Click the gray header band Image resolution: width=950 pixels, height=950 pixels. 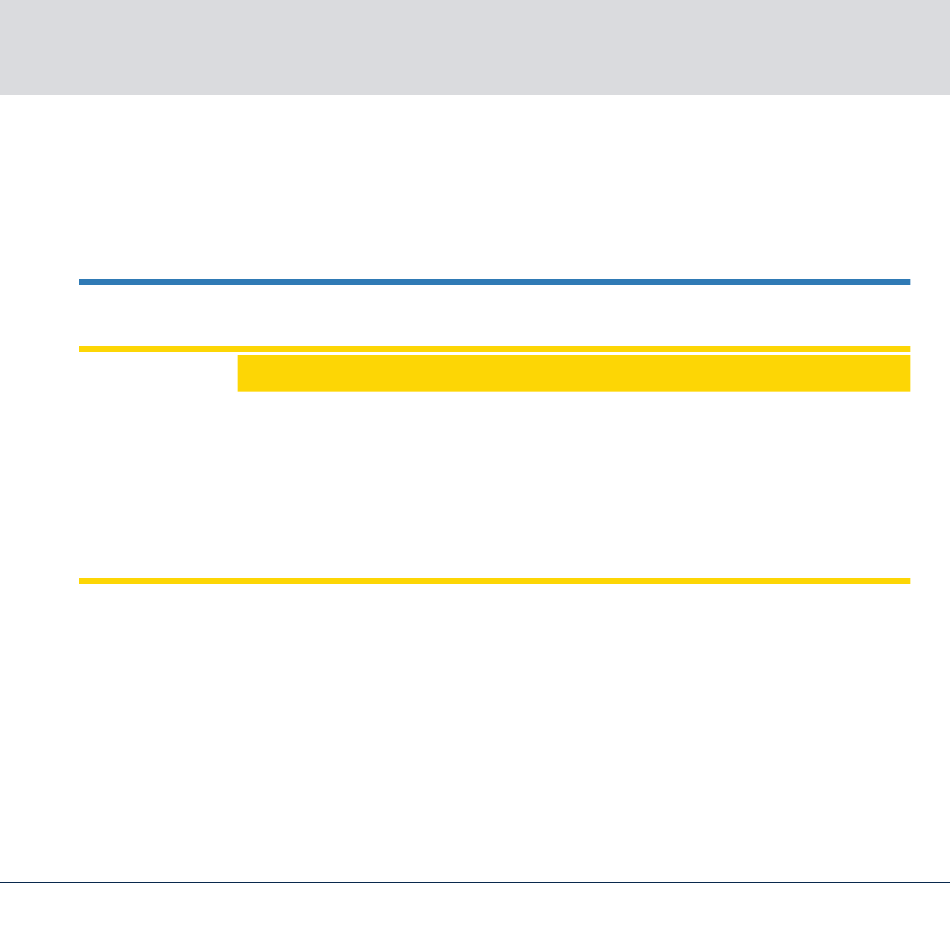475,47
